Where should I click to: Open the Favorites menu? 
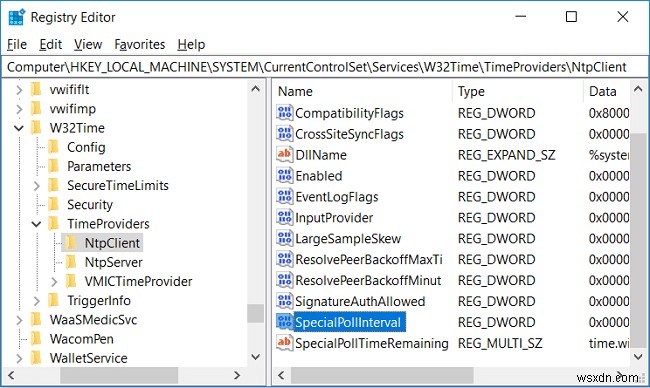[140, 44]
